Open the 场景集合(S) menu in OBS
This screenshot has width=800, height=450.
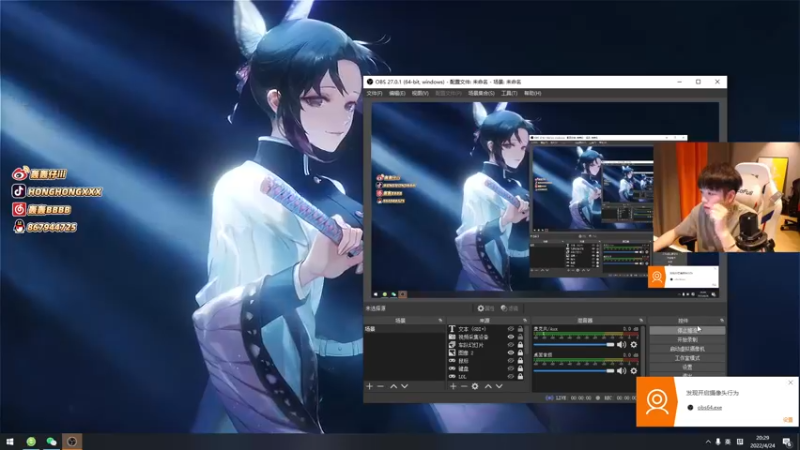coord(481,93)
